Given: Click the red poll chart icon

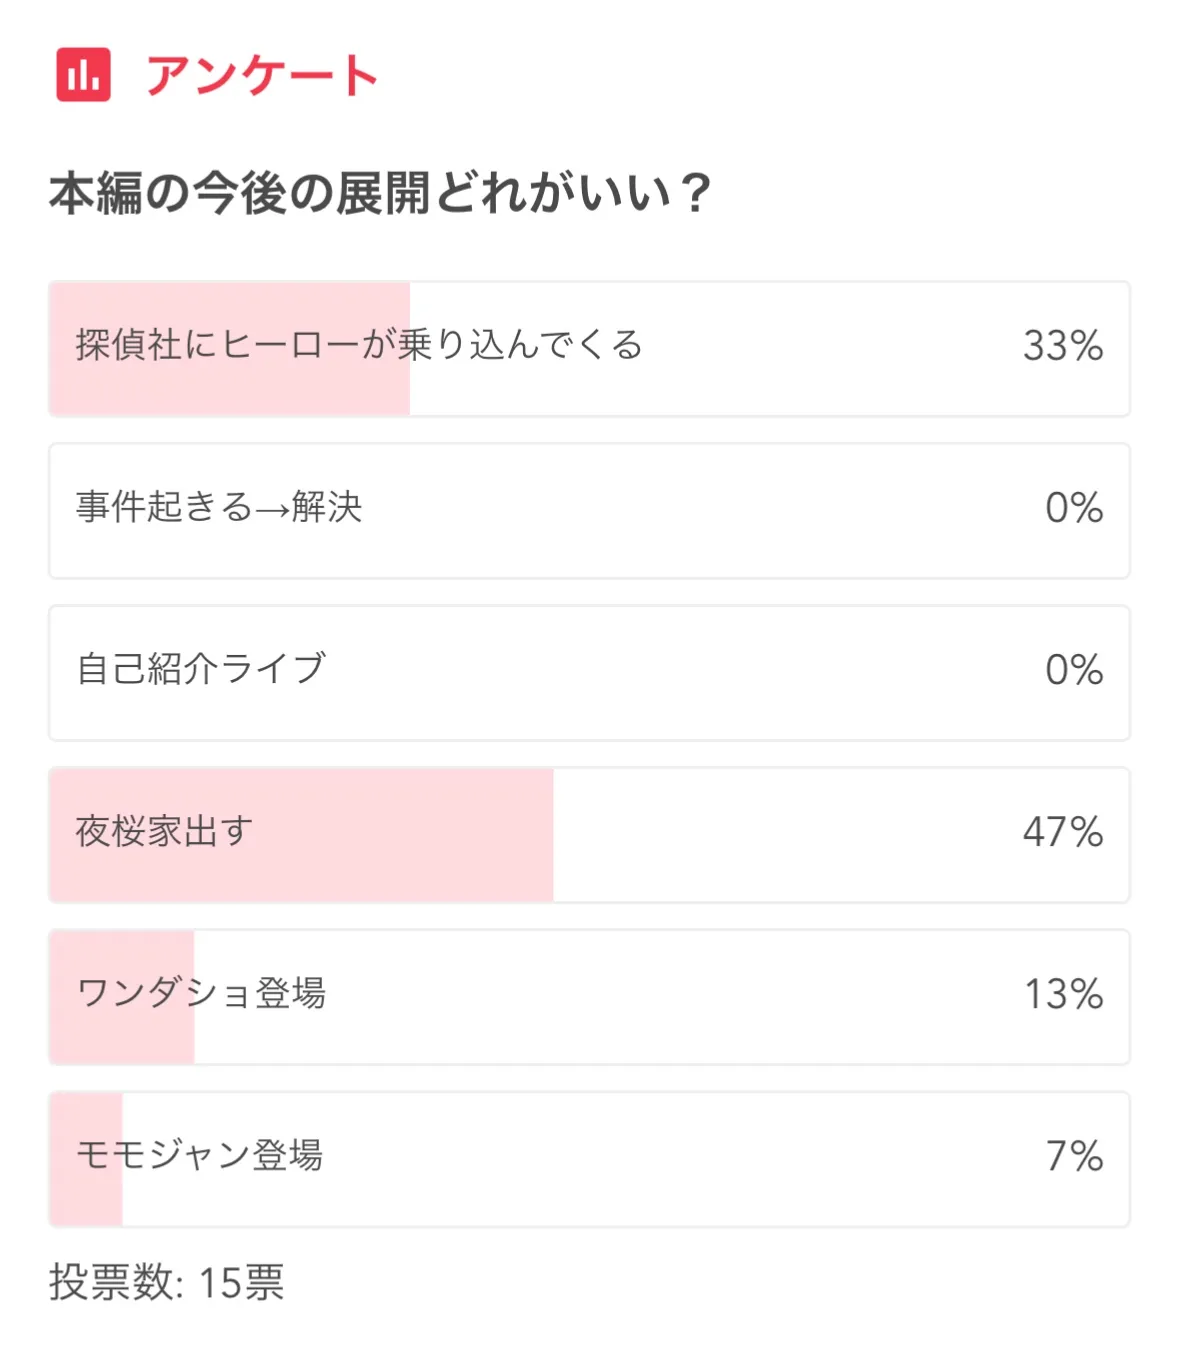Looking at the screenshot, I should [83, 75].
